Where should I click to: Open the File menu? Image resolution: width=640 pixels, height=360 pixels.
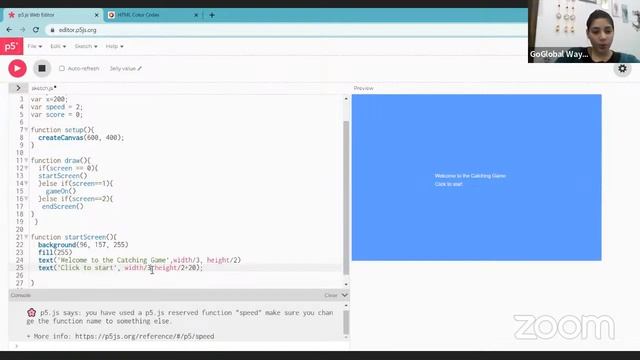tap(35, 47)
